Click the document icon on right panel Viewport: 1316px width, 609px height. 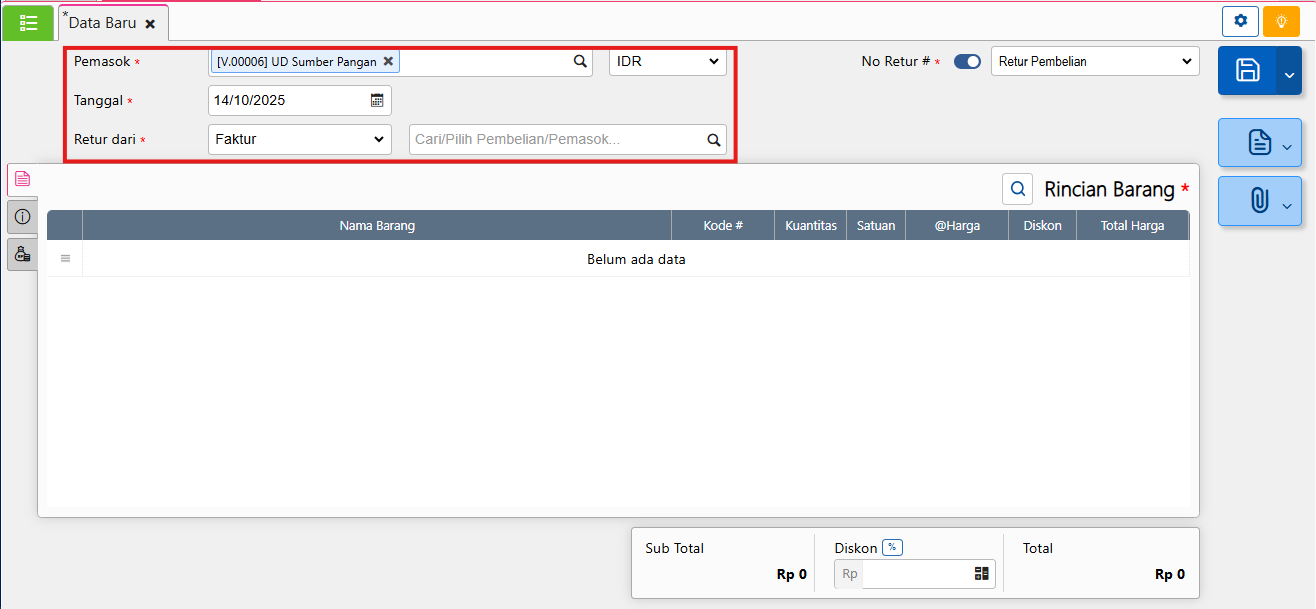click(x=1259, y=143)
